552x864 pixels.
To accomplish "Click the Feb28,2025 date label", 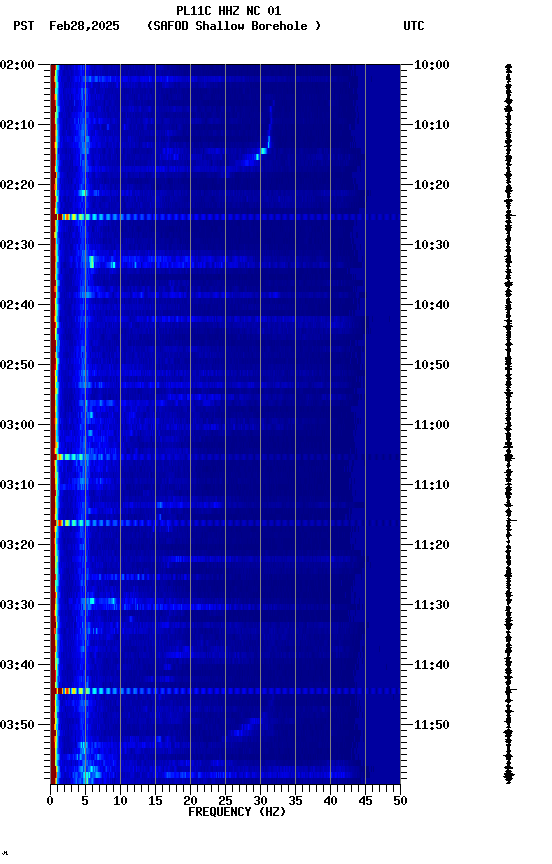I will pyautogui.click(x=84, y=26).
